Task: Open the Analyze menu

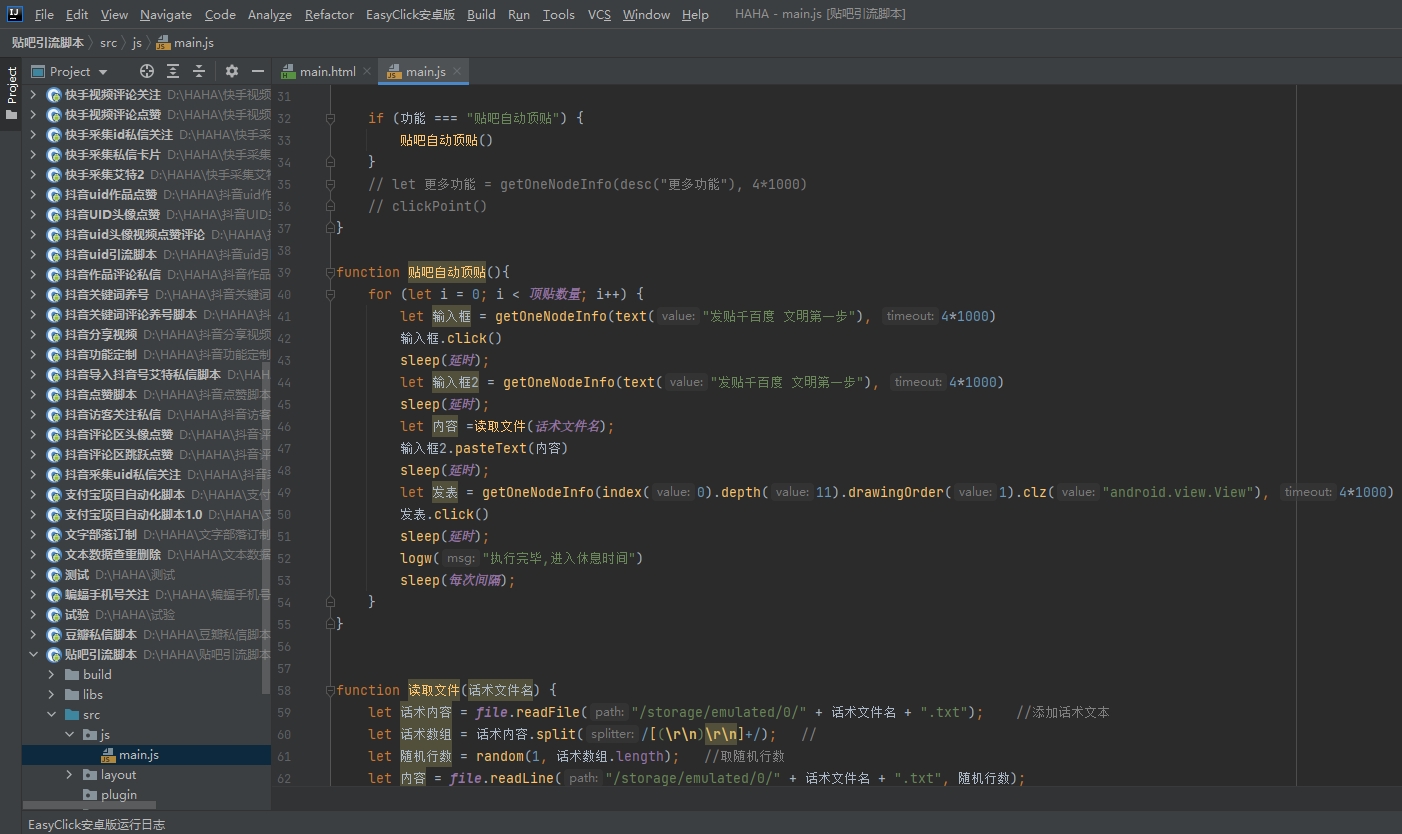Action: tap(270, 14)
